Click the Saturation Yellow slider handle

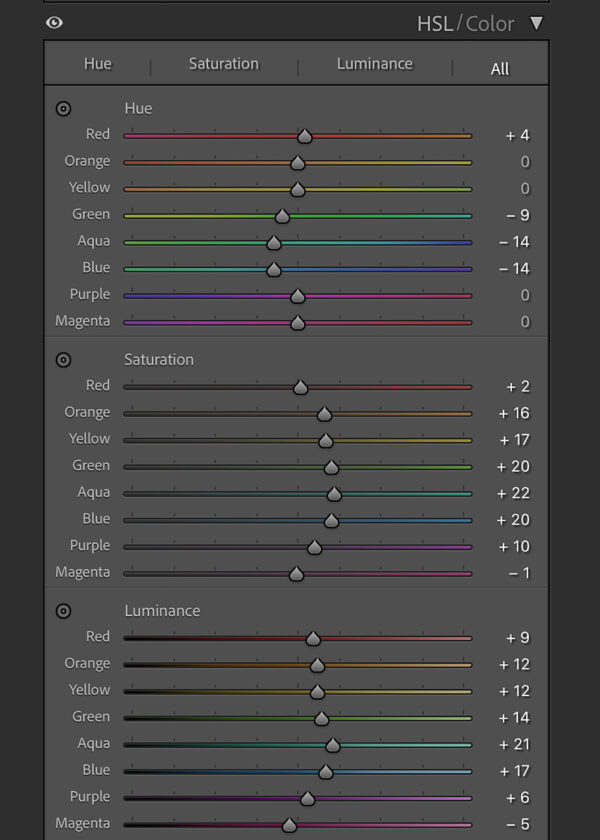pos(326,440)
